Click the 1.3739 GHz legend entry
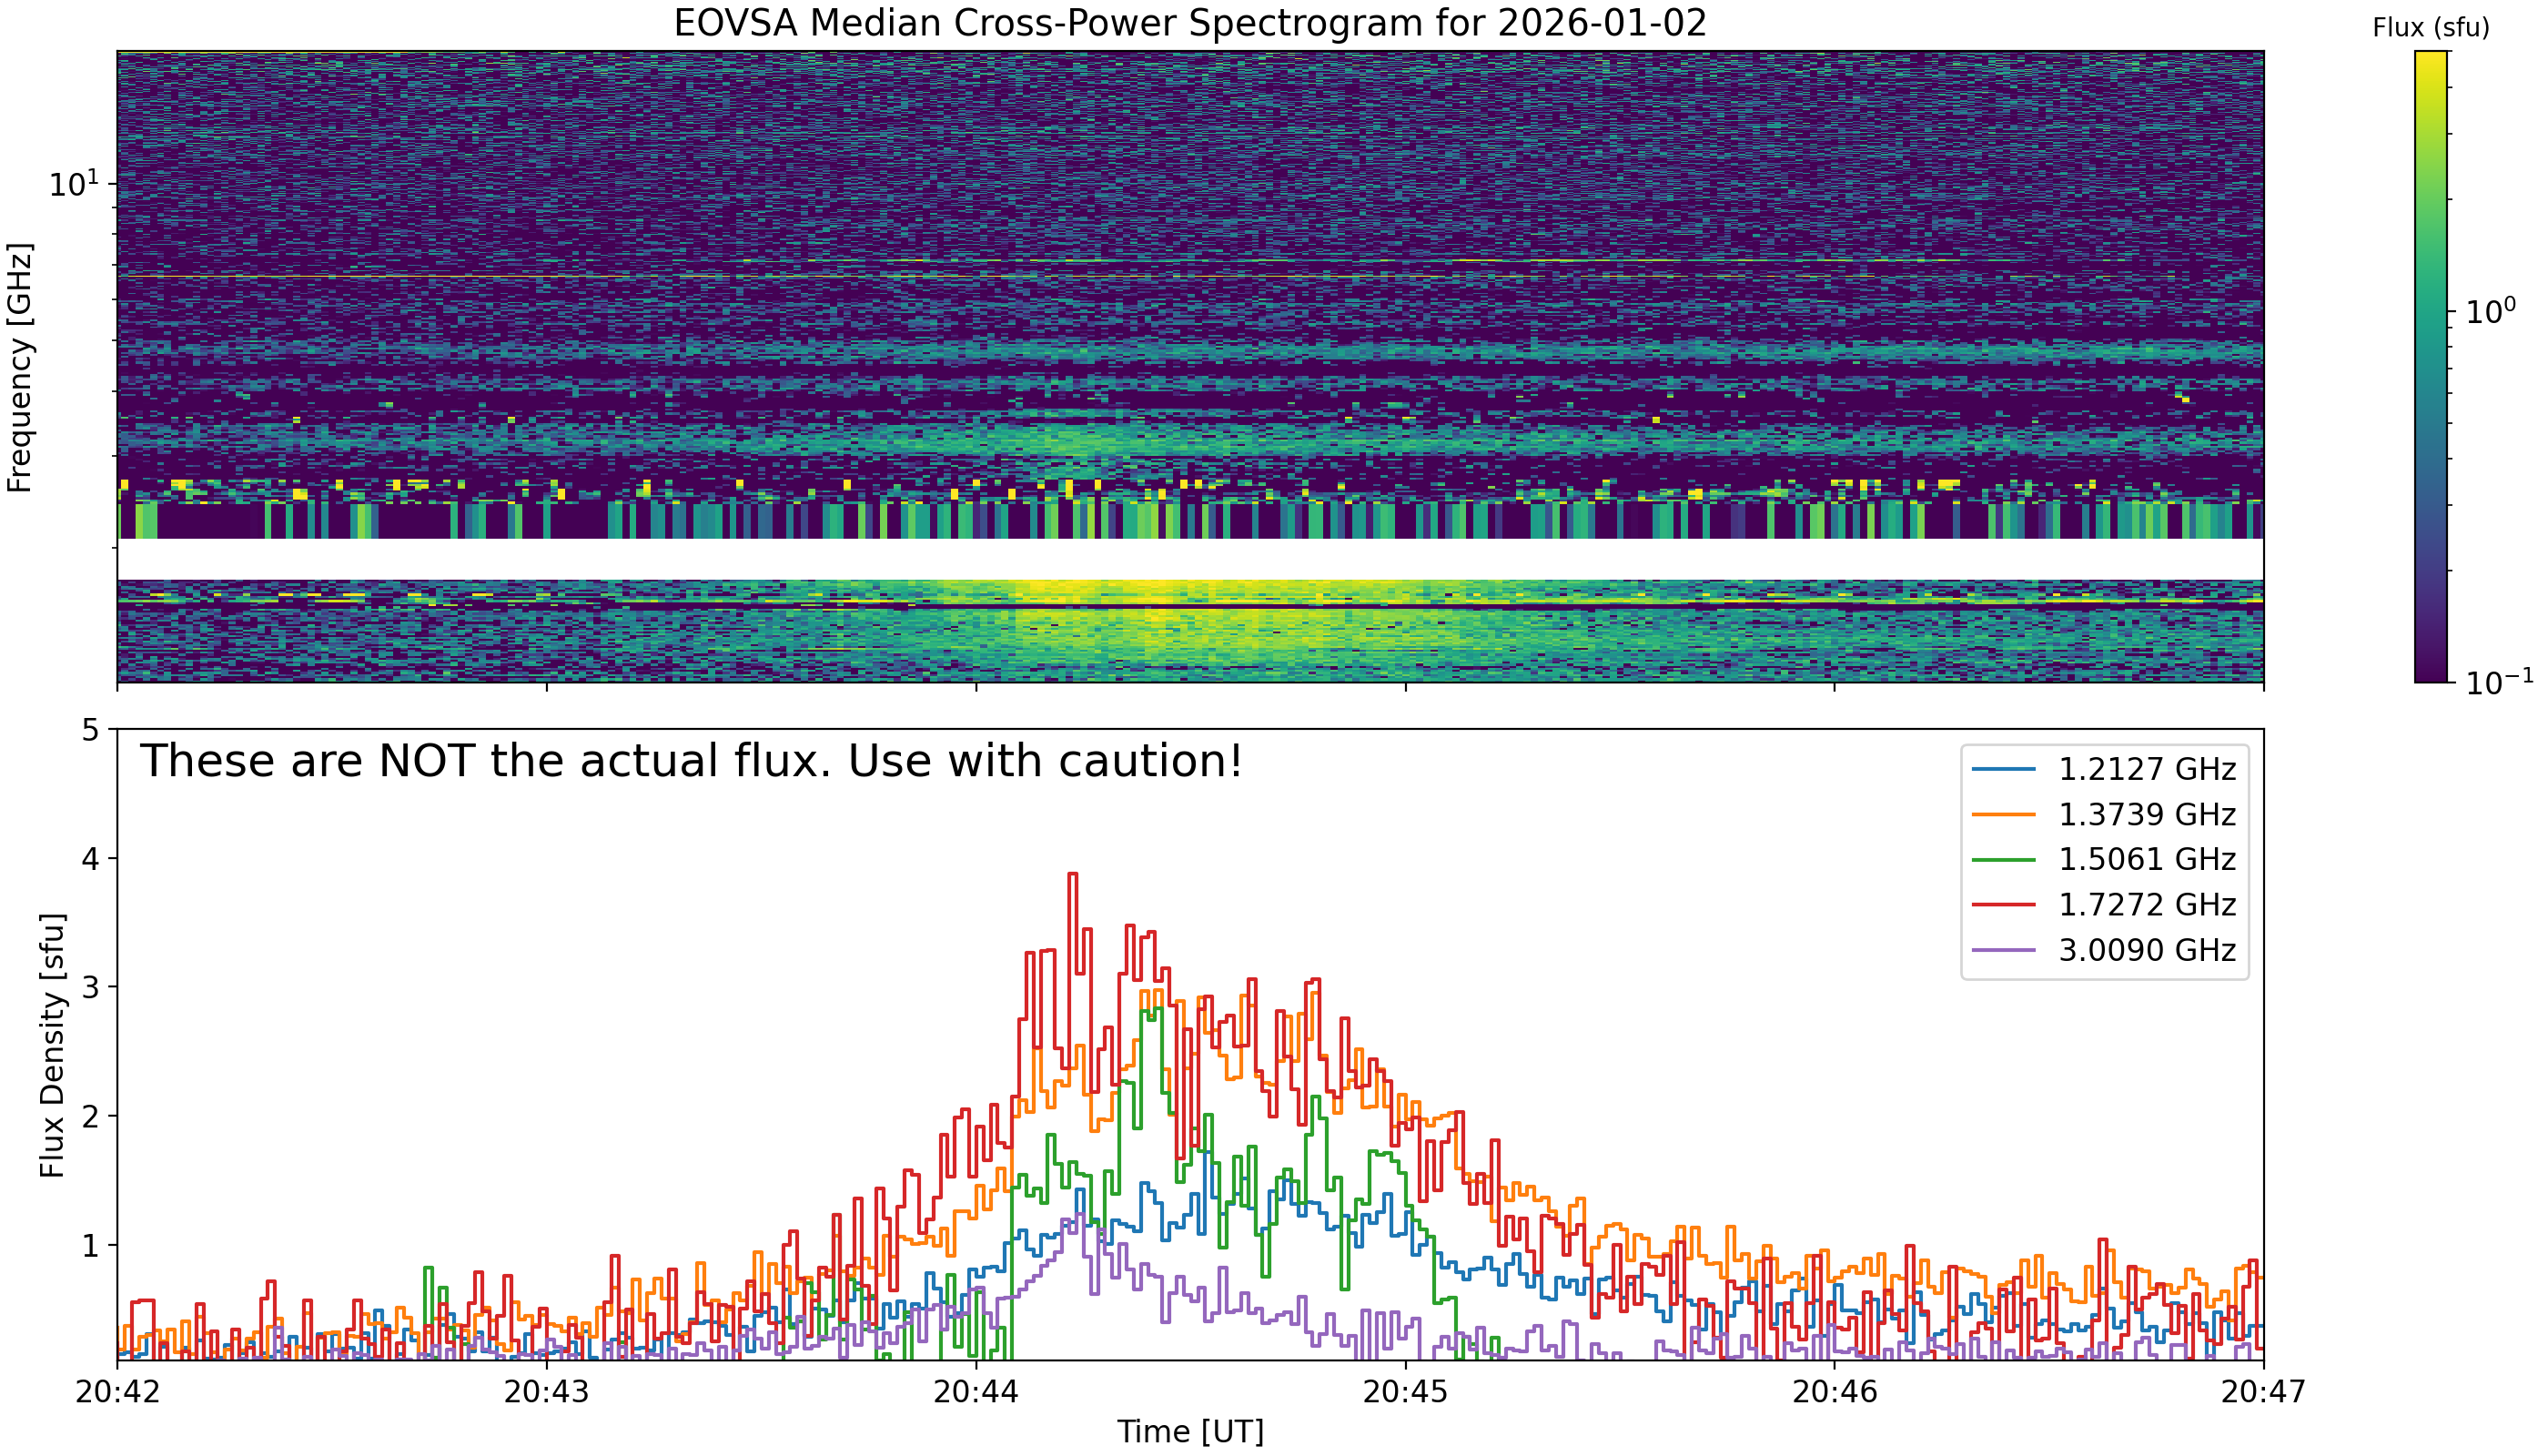This screenshot has width=2548, height=1456. tap(2104, 814)
